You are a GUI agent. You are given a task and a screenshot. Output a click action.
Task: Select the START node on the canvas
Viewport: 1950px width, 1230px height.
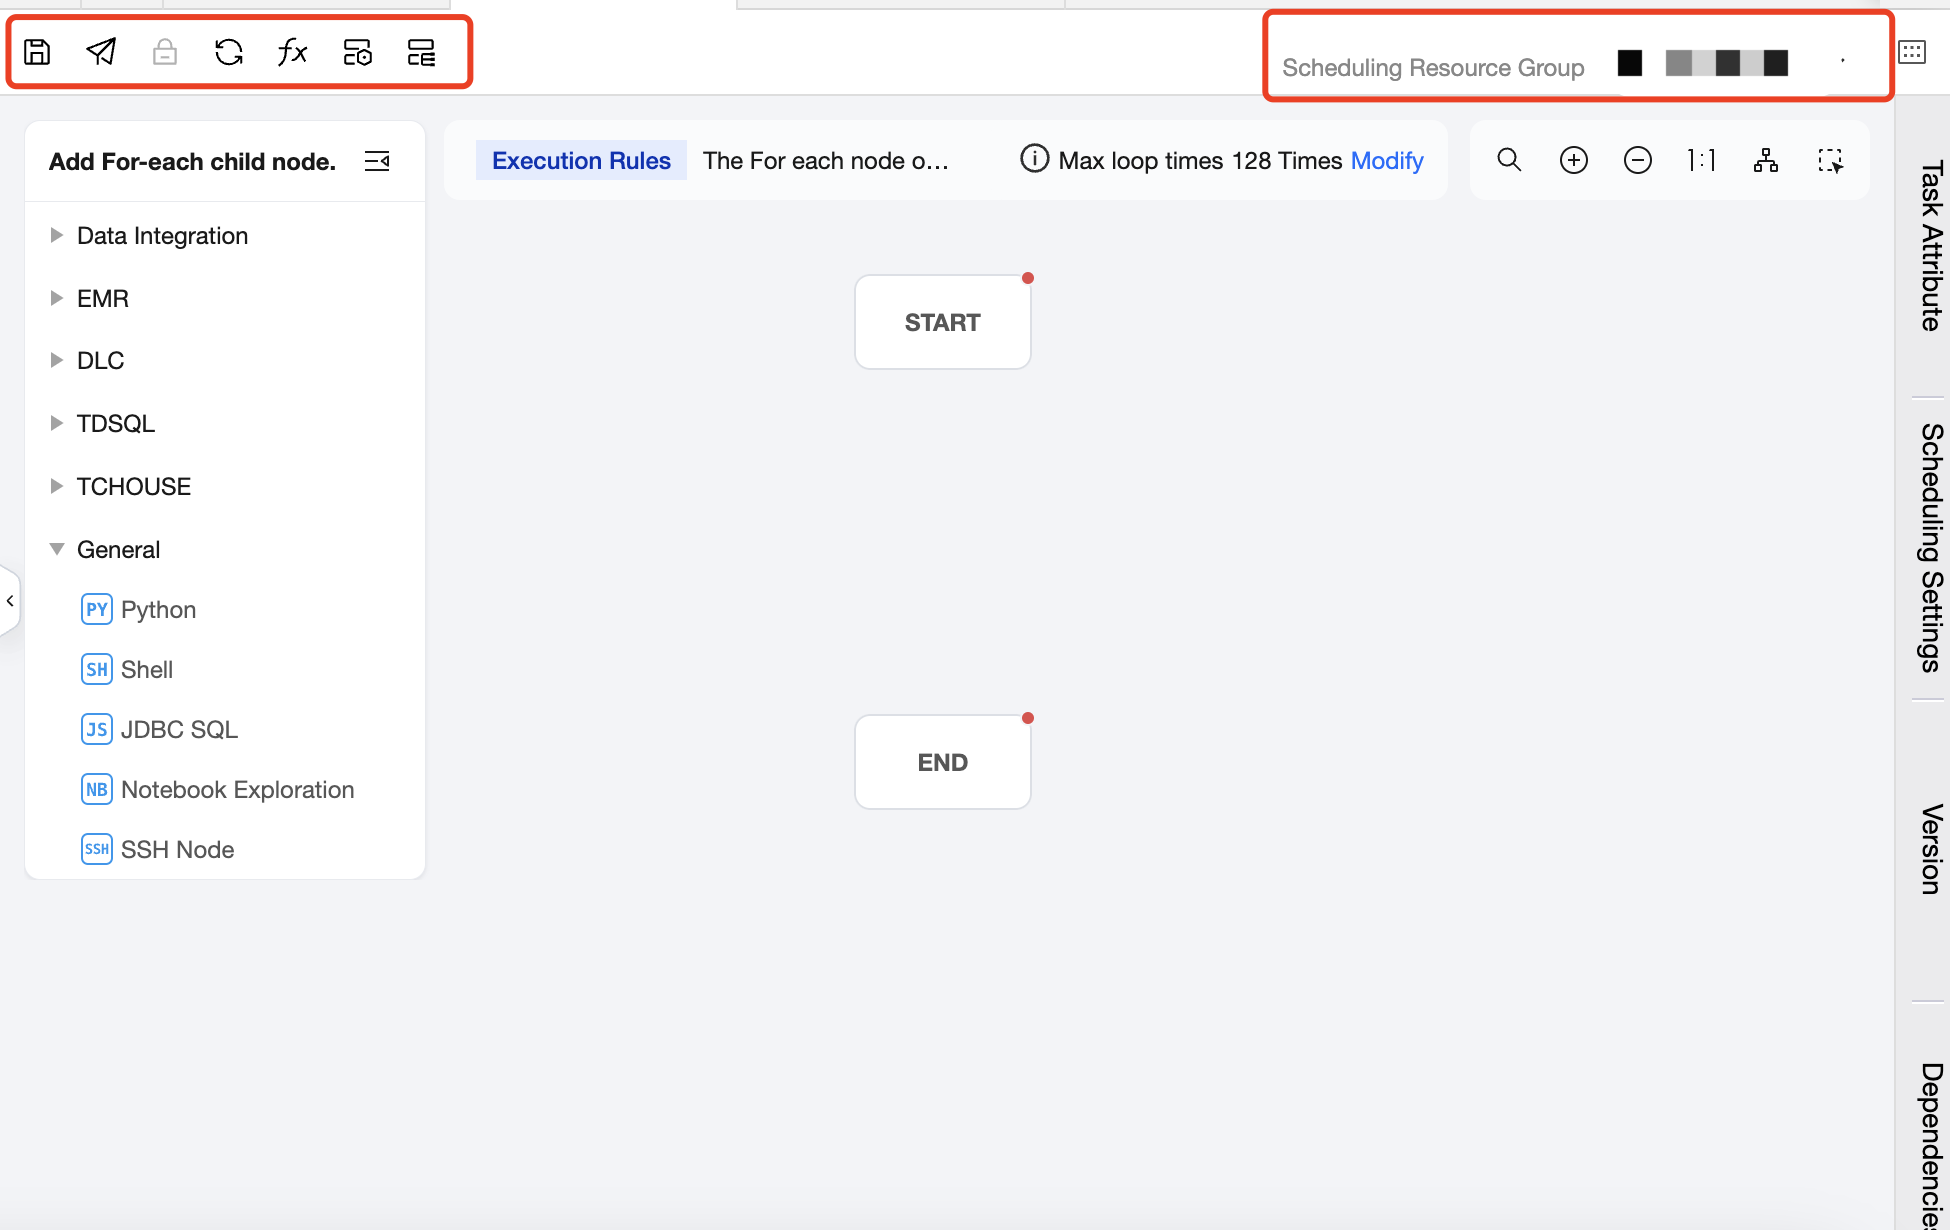(x=942, y=322)
